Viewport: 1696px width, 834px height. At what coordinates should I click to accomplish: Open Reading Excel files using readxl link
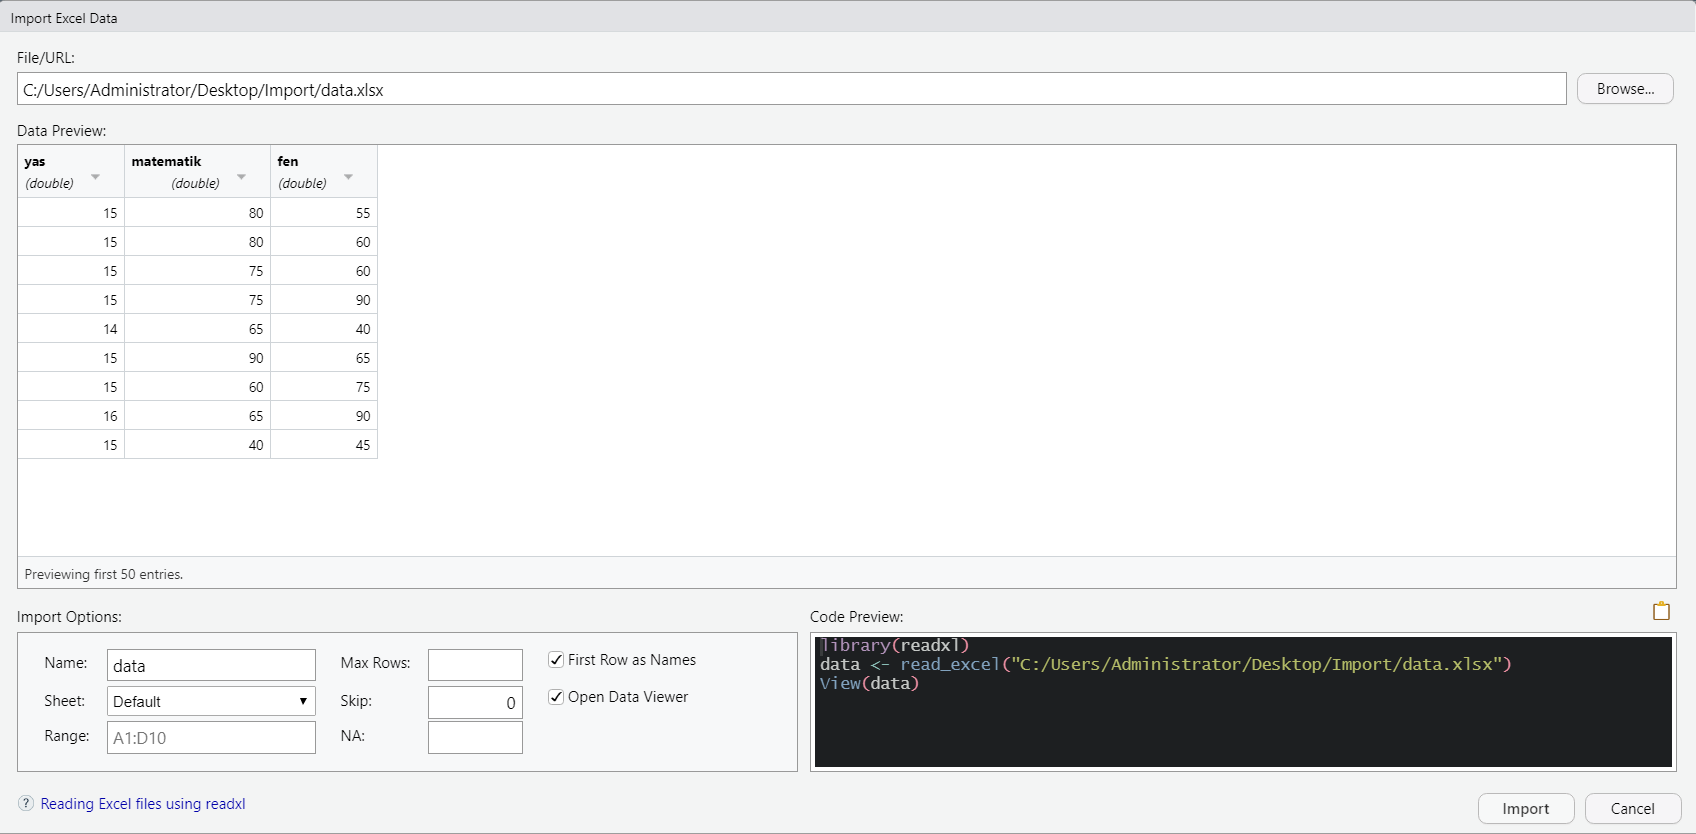[143, 803]
